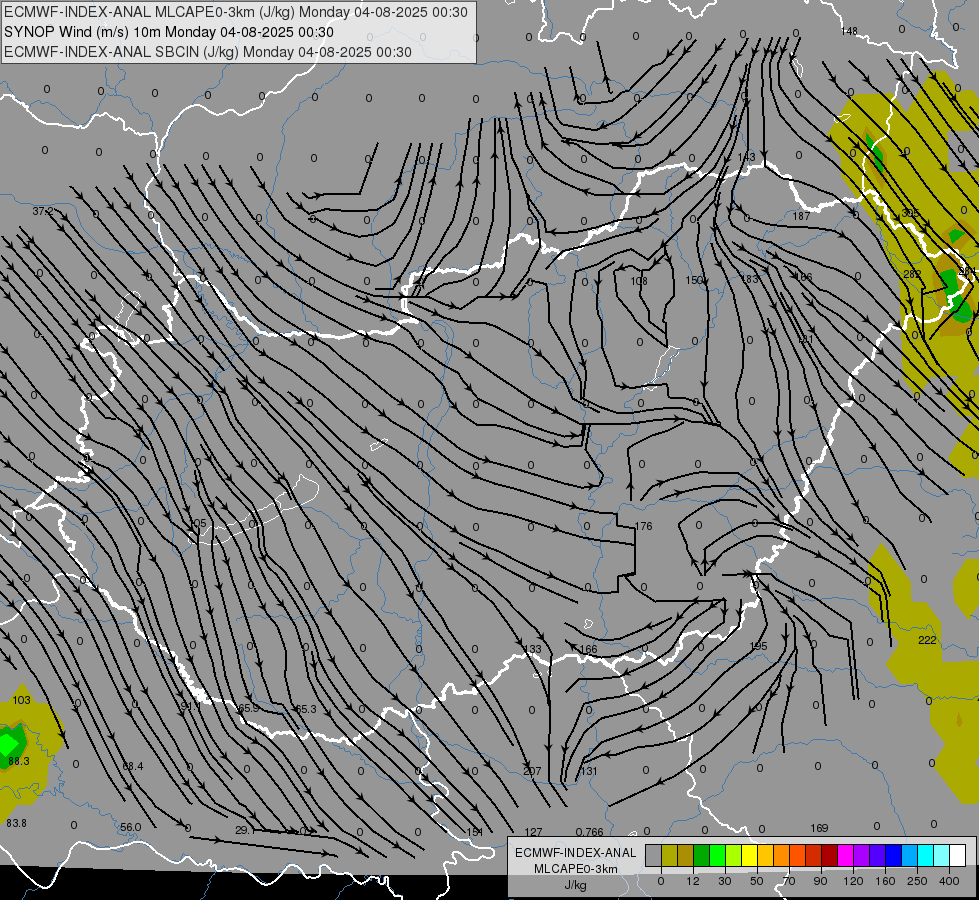Click the gray swatch in the legend
Image resolution: width=979 pixels, height=900 pixels.
pos(653,855)
